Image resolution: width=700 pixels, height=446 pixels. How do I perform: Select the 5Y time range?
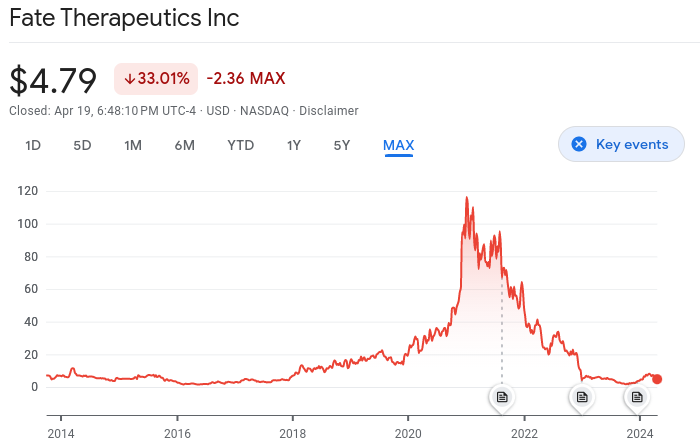coord(342,145)
